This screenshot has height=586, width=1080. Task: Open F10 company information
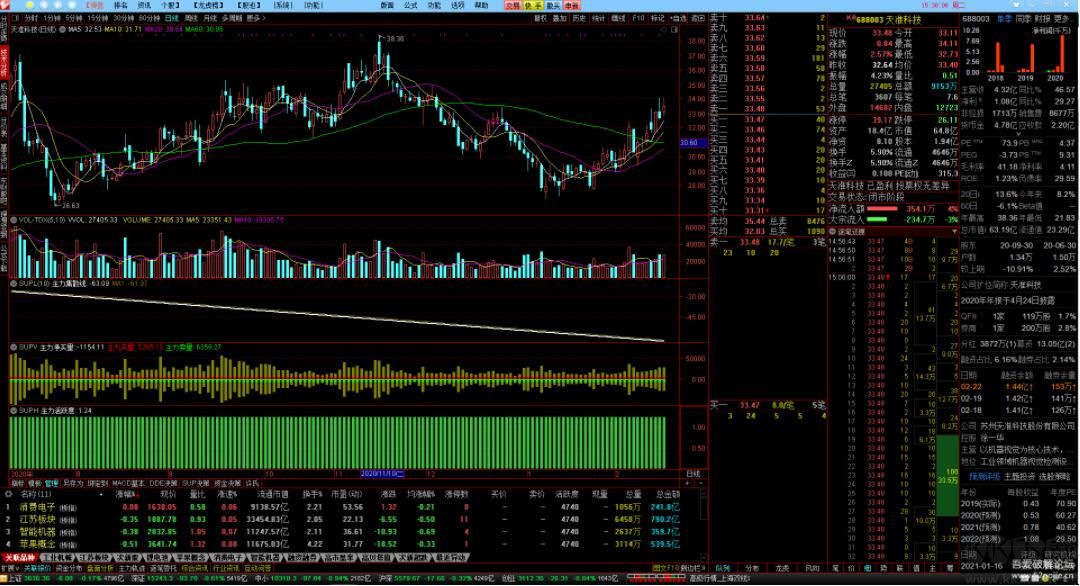coord(638,19)
